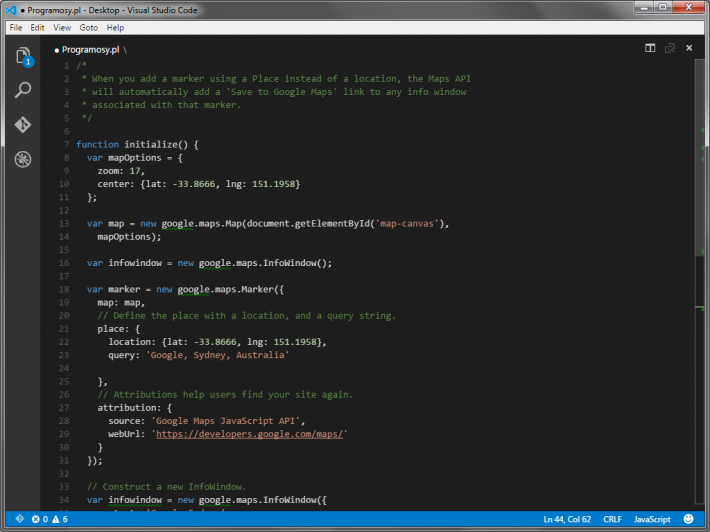Viewport: 710px width, 532px height.
Task: Select the Programosy.pl editor tab title
Action: [x=91, y=50]
